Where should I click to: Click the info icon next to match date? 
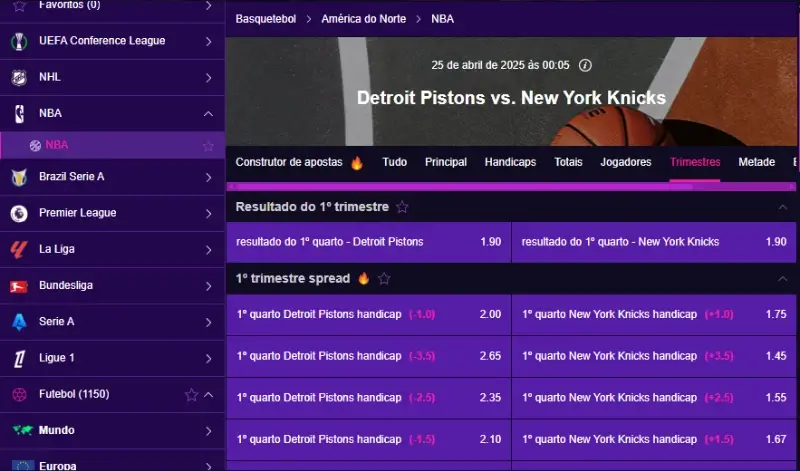[585, 65]
